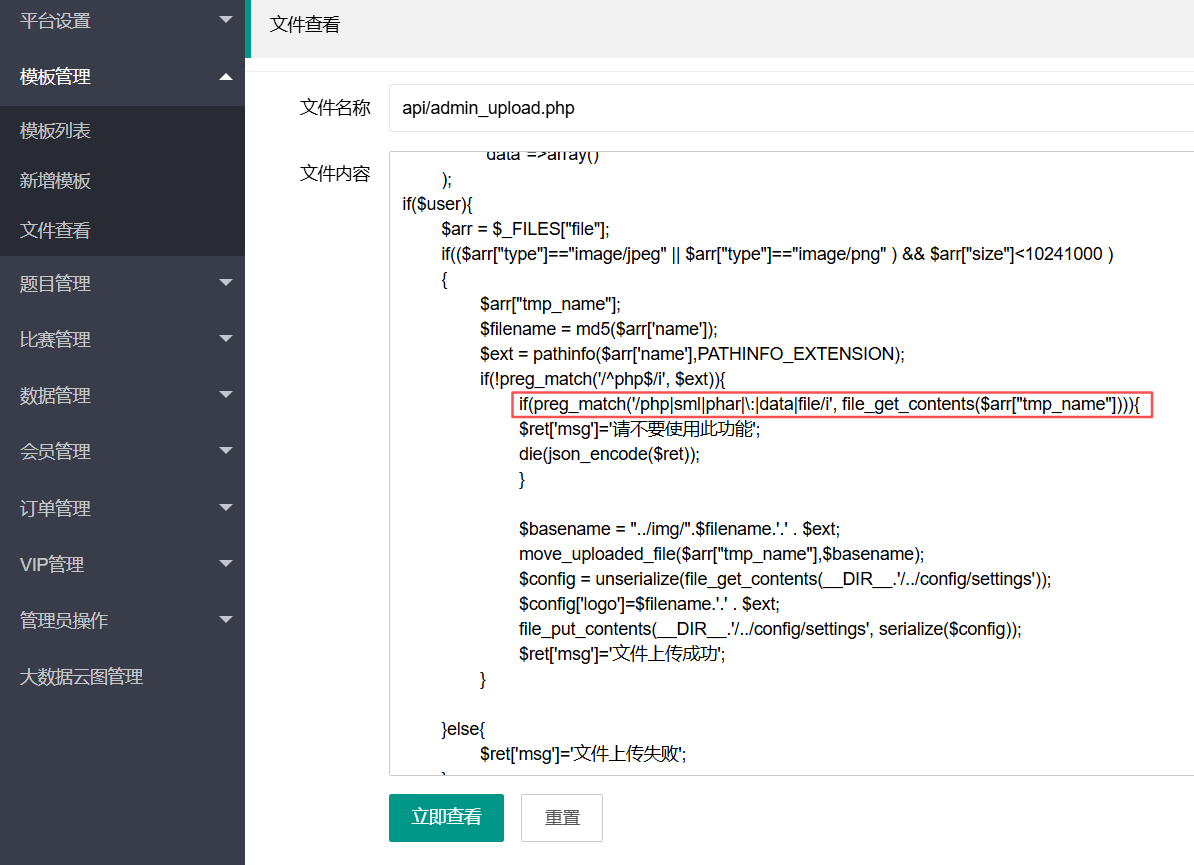
Task: Select the 文件查看 page title tab
Action: tap(305, 25)
